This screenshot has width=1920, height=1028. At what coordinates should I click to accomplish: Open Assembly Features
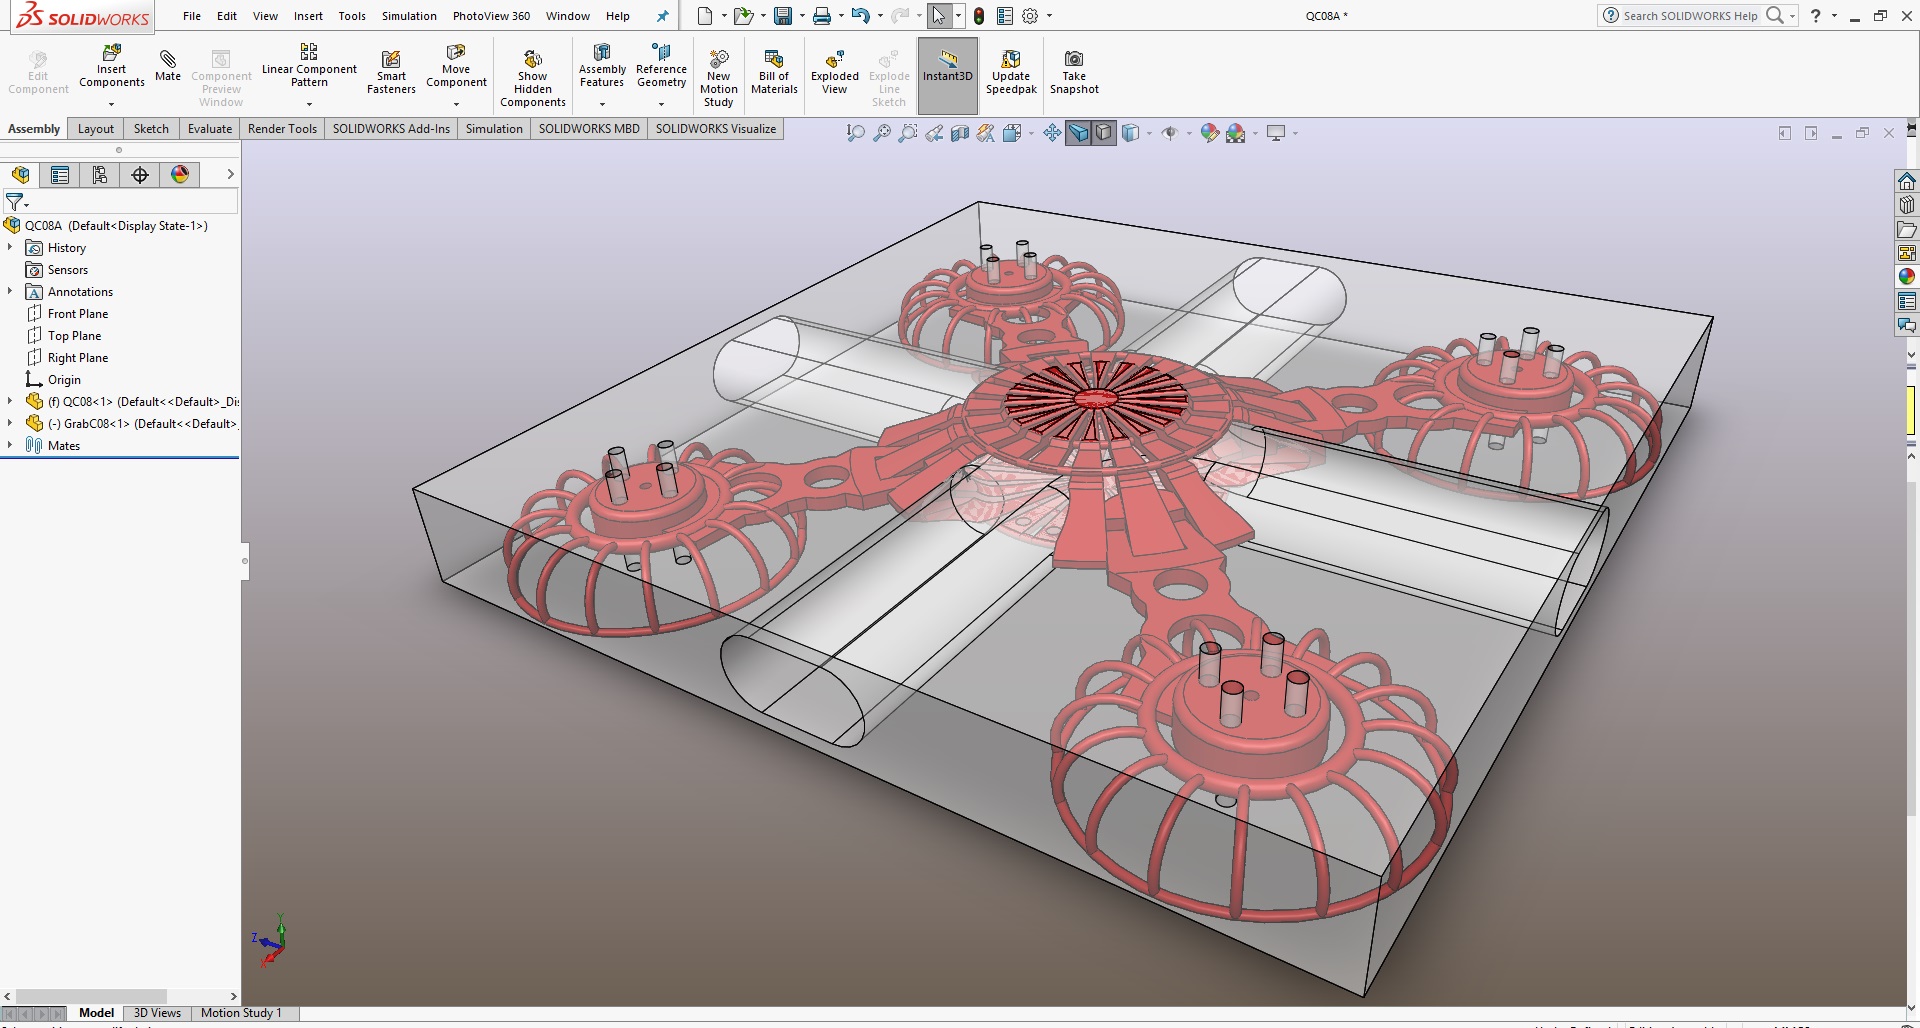[x=602, y=66]
